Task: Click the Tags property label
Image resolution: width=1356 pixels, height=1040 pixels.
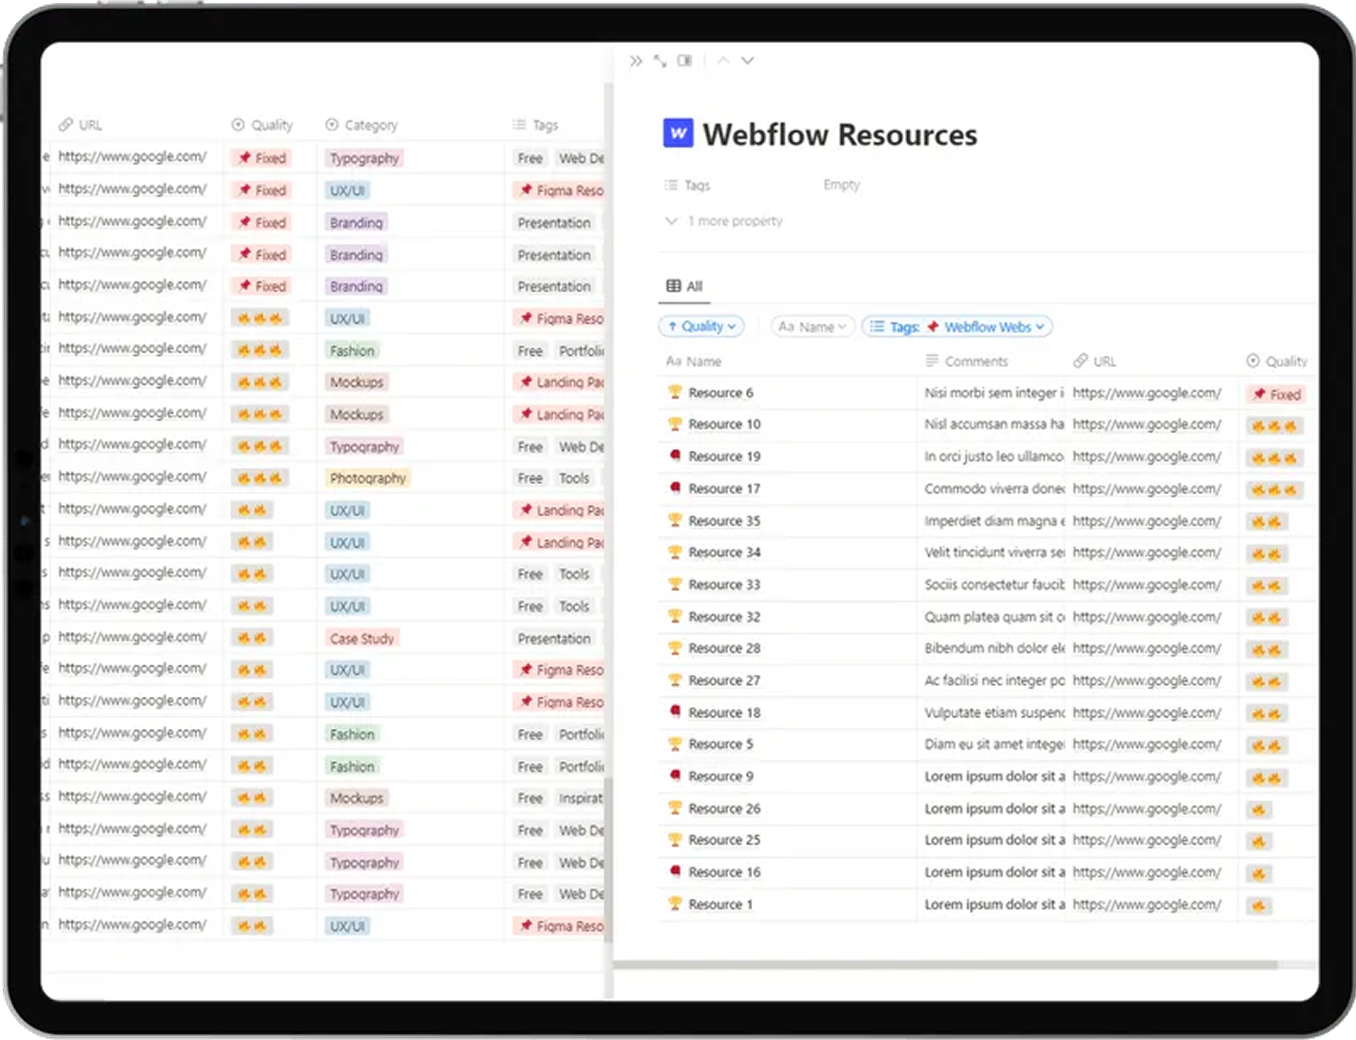Action: pyautogui.click(x=687, y=185)
